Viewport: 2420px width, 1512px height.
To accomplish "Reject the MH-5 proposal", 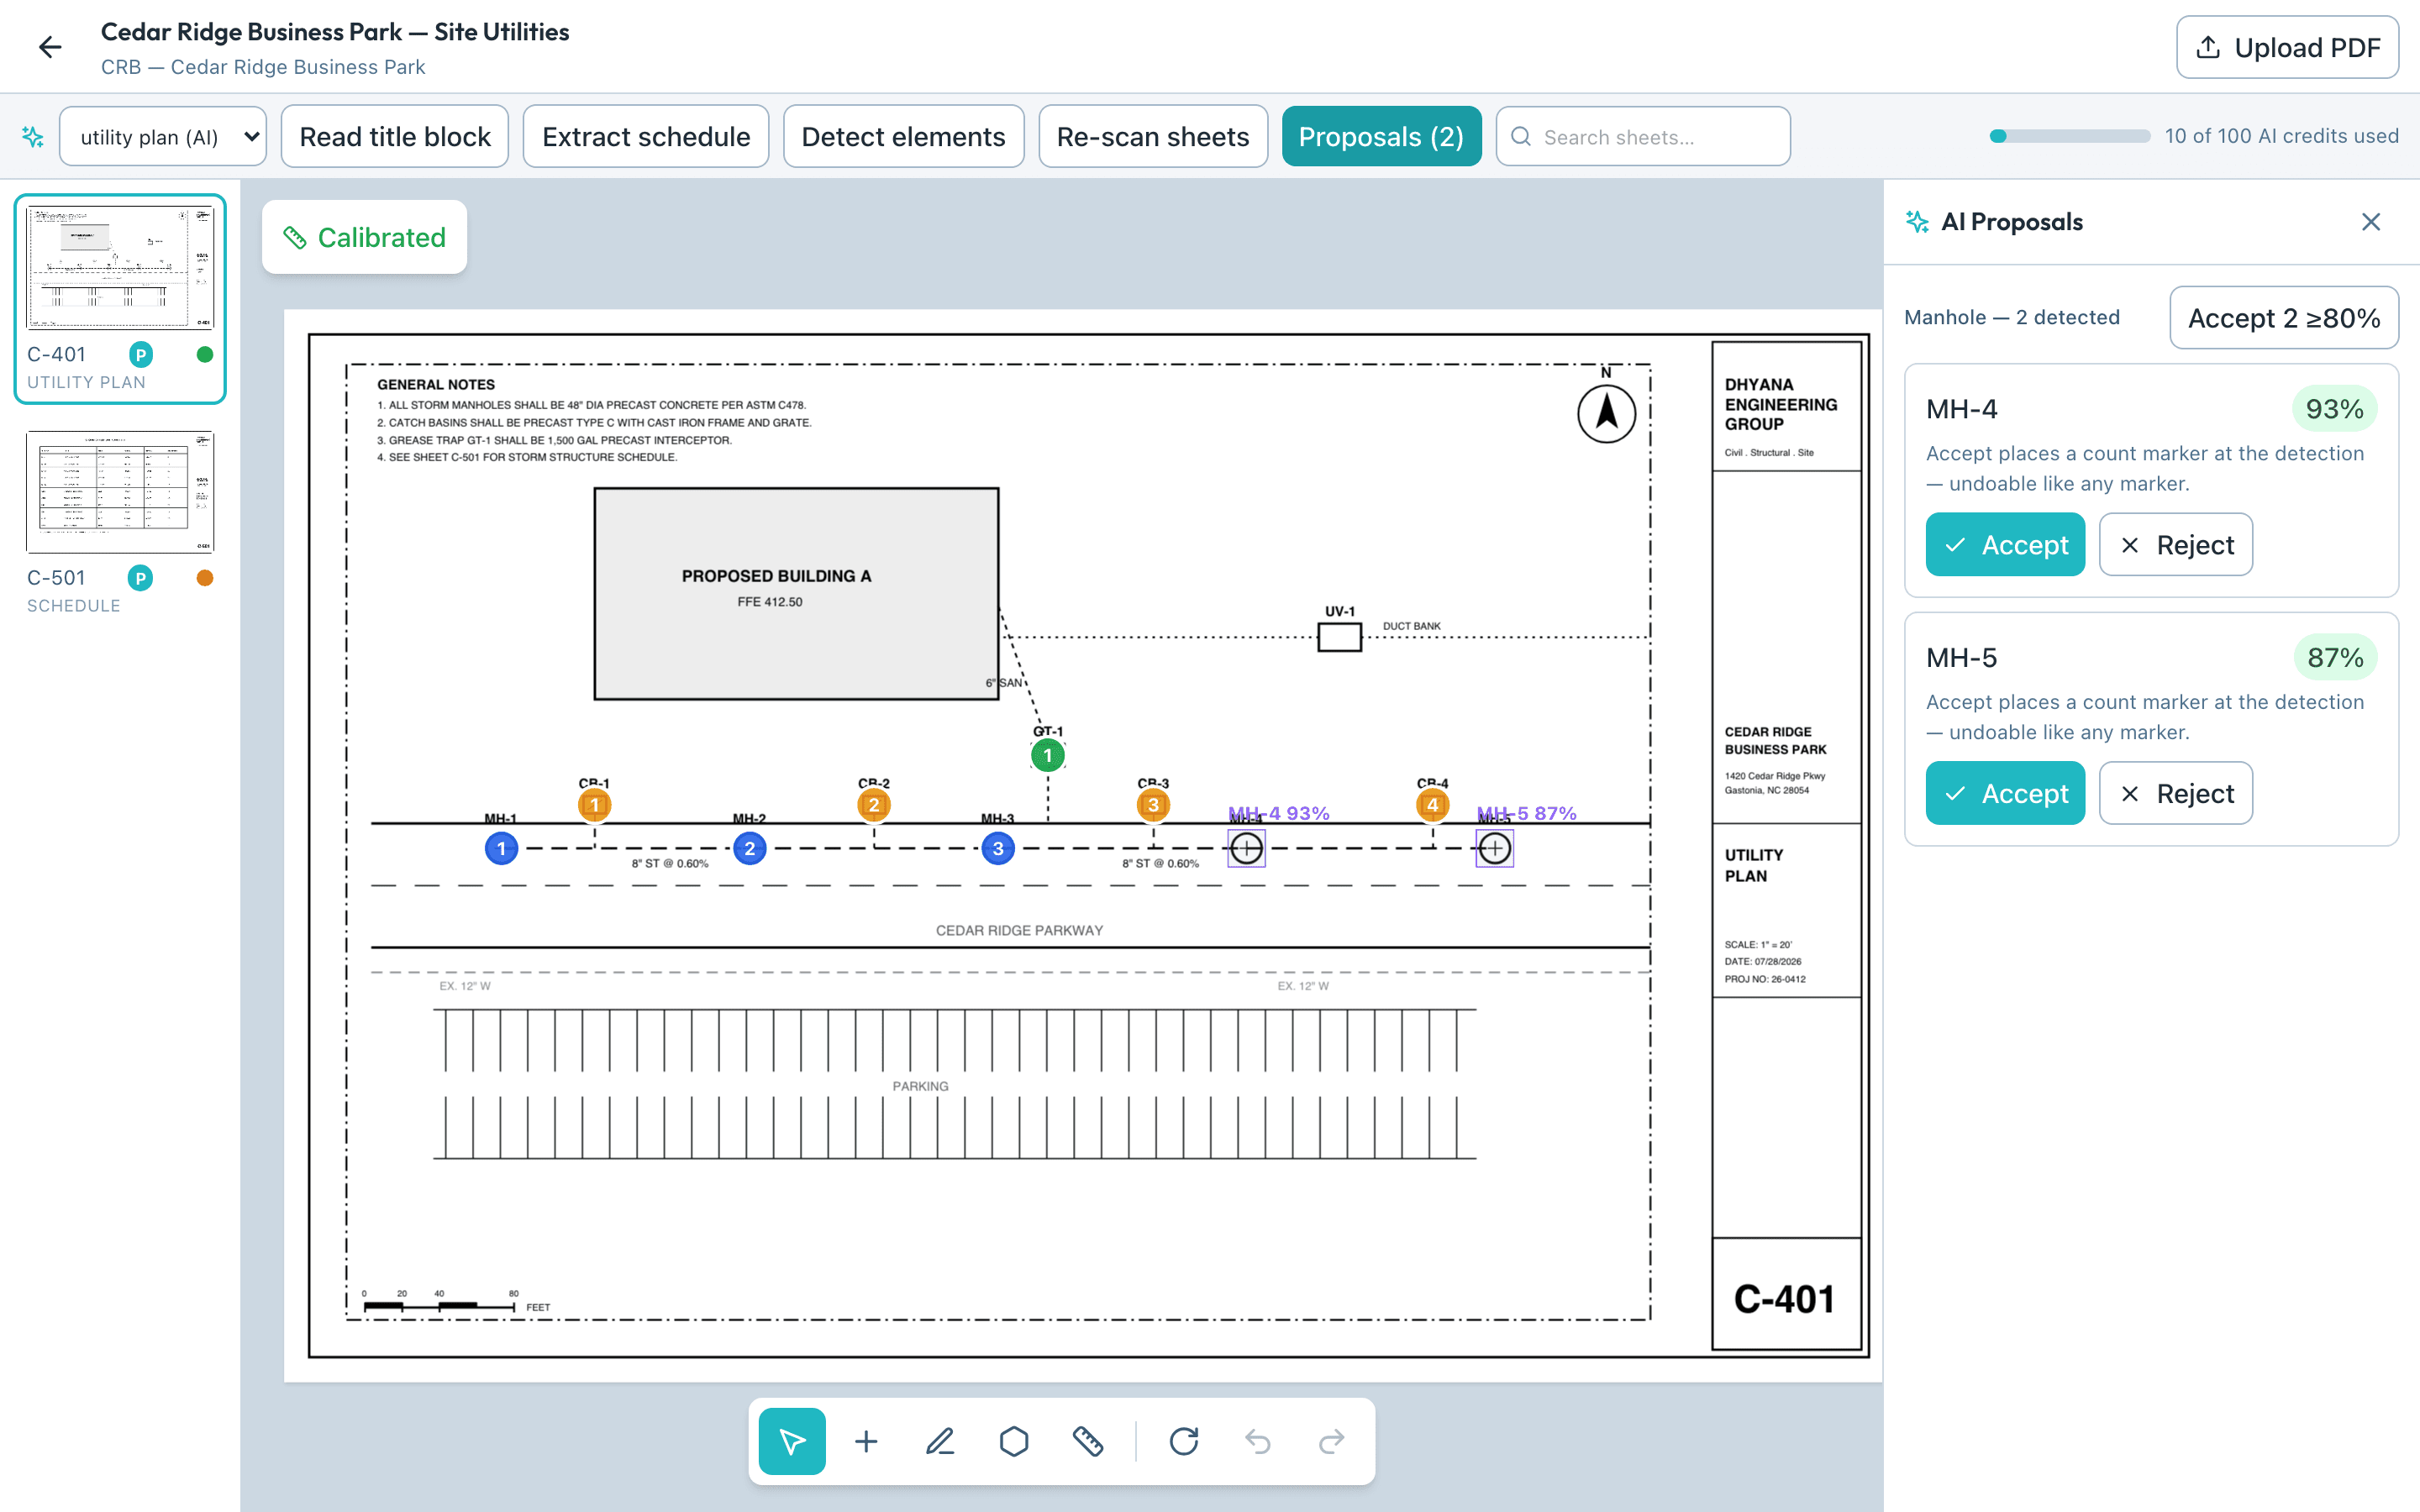I will 2175,794.
